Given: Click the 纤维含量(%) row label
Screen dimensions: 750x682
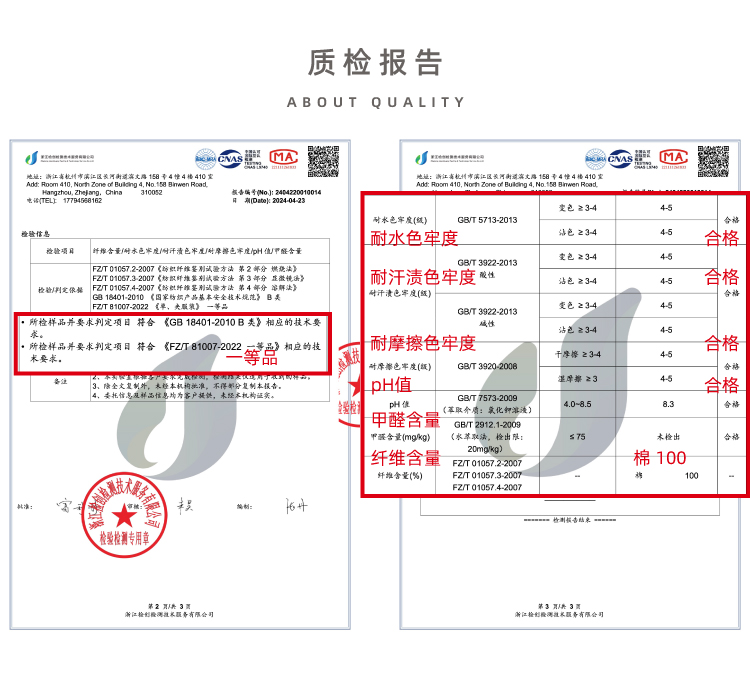Looking at the screenshot, I should point(400,475).
